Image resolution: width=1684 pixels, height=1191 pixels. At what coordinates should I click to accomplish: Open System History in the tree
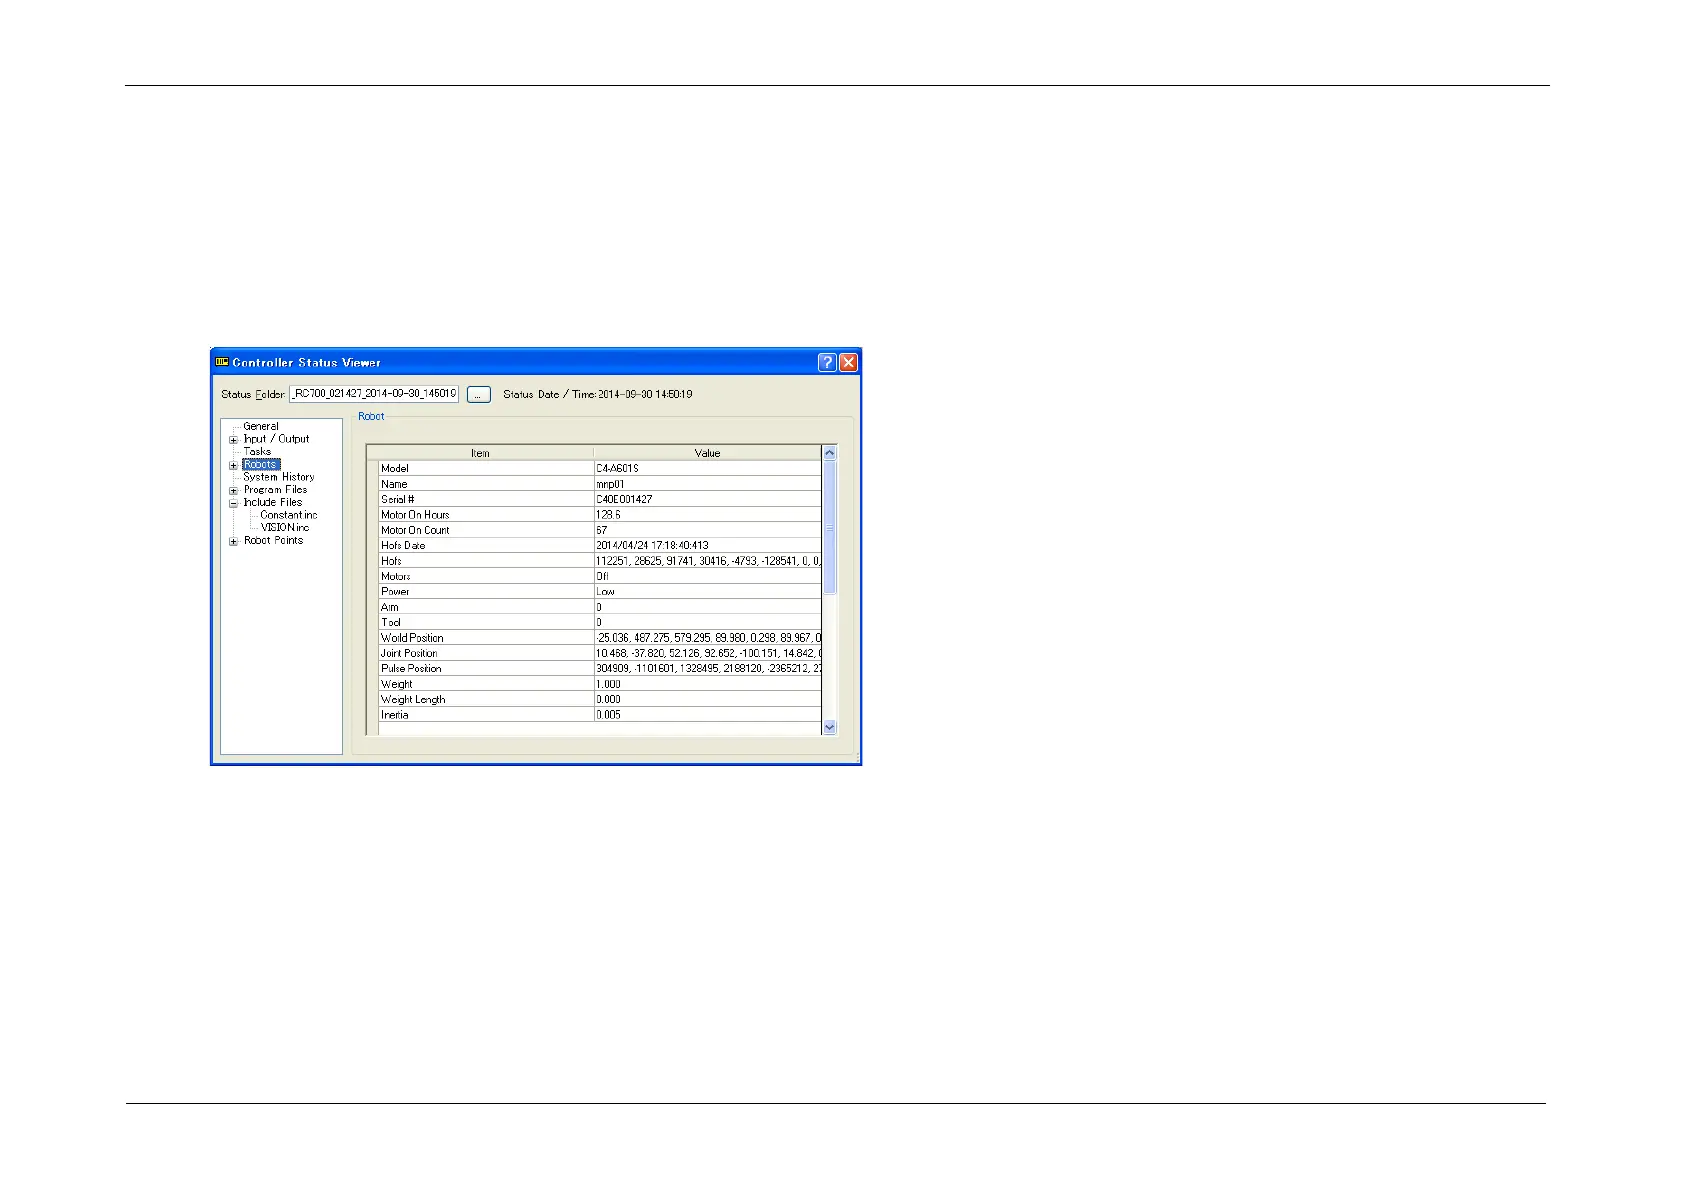[x=279, y=477]
